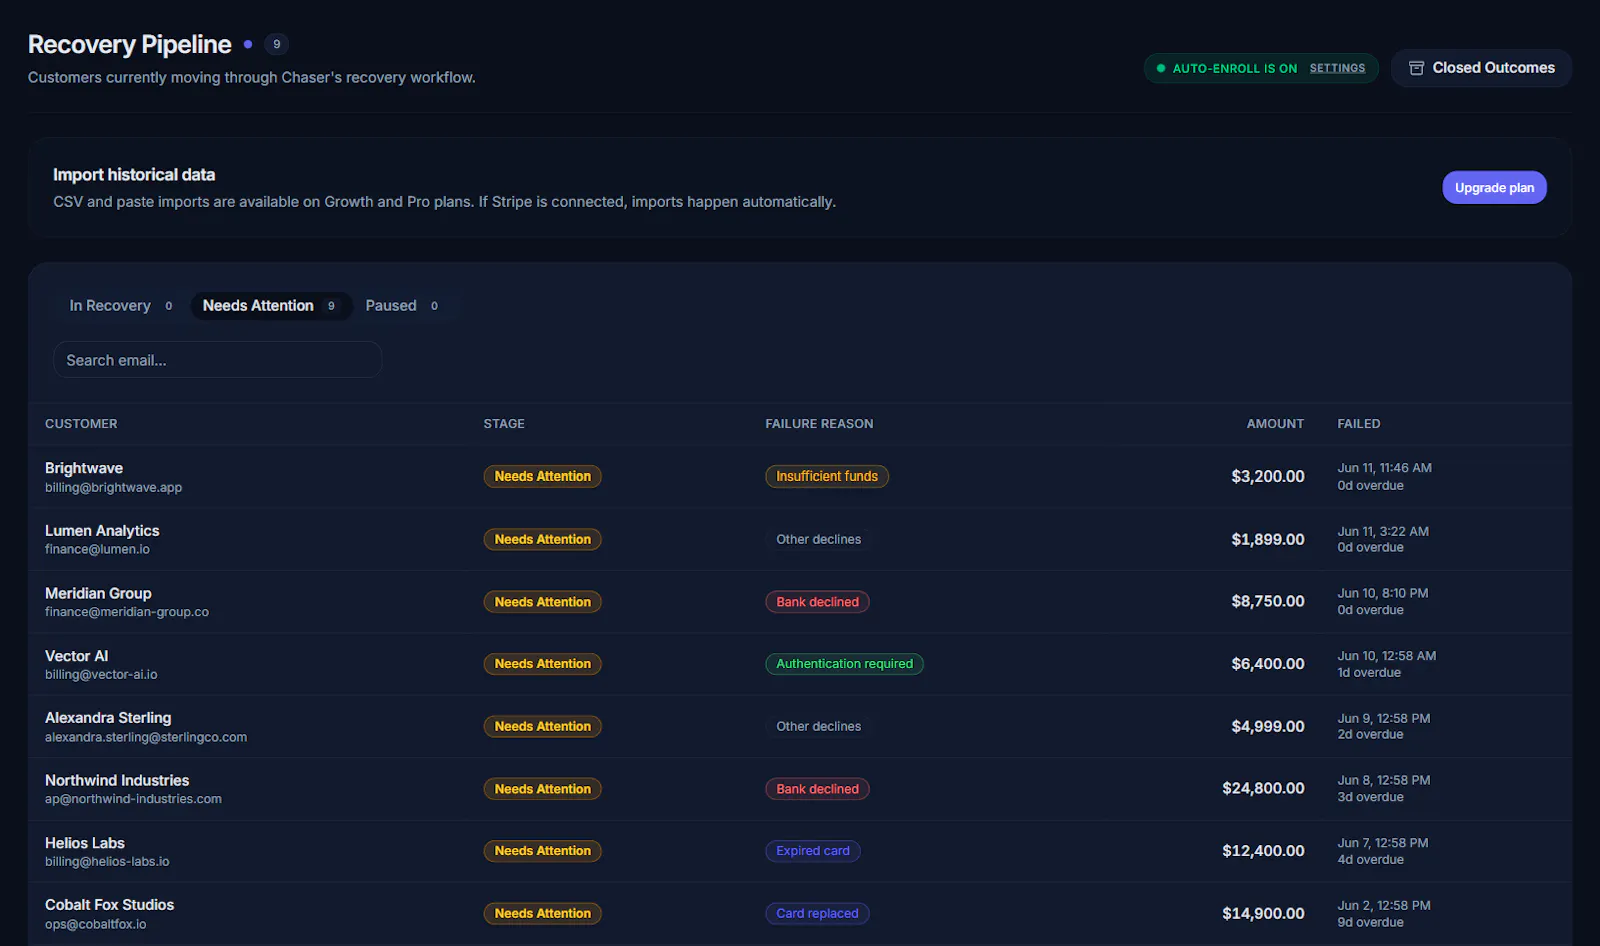Click Helios Labs' Needs Attention stage badge
The width and height of the screenshot is (1600, 946).
542,851
